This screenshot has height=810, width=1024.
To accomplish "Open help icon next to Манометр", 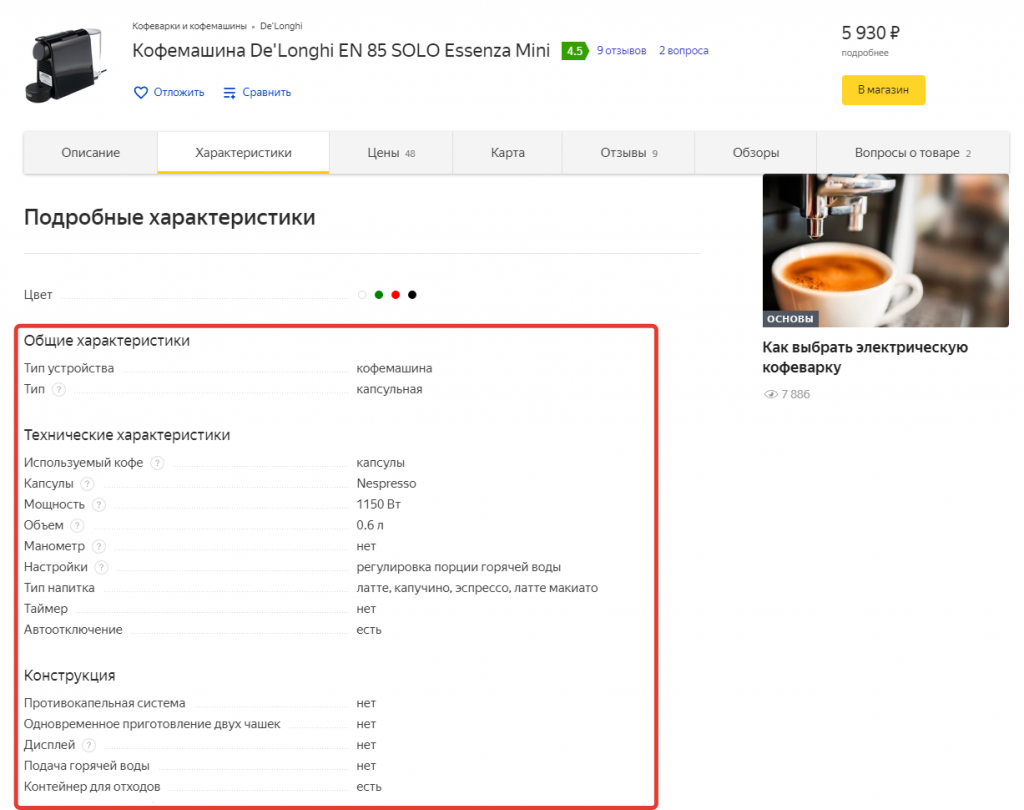I will coord(99,546).
